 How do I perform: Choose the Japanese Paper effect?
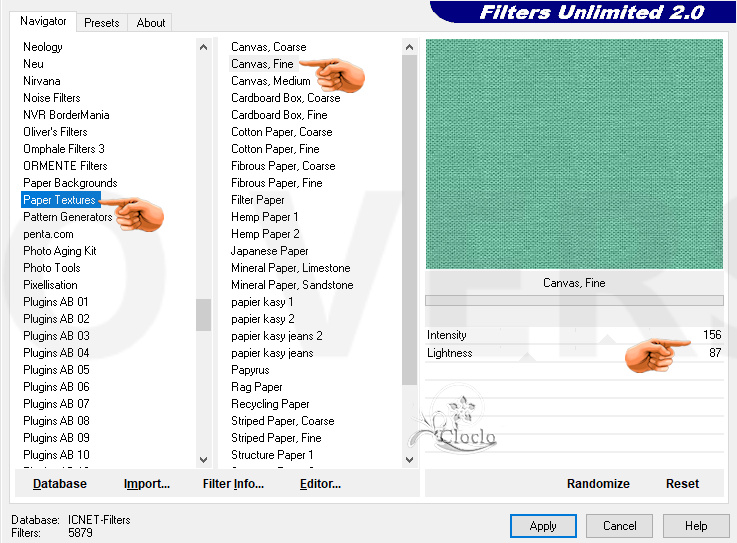point(269,251)
